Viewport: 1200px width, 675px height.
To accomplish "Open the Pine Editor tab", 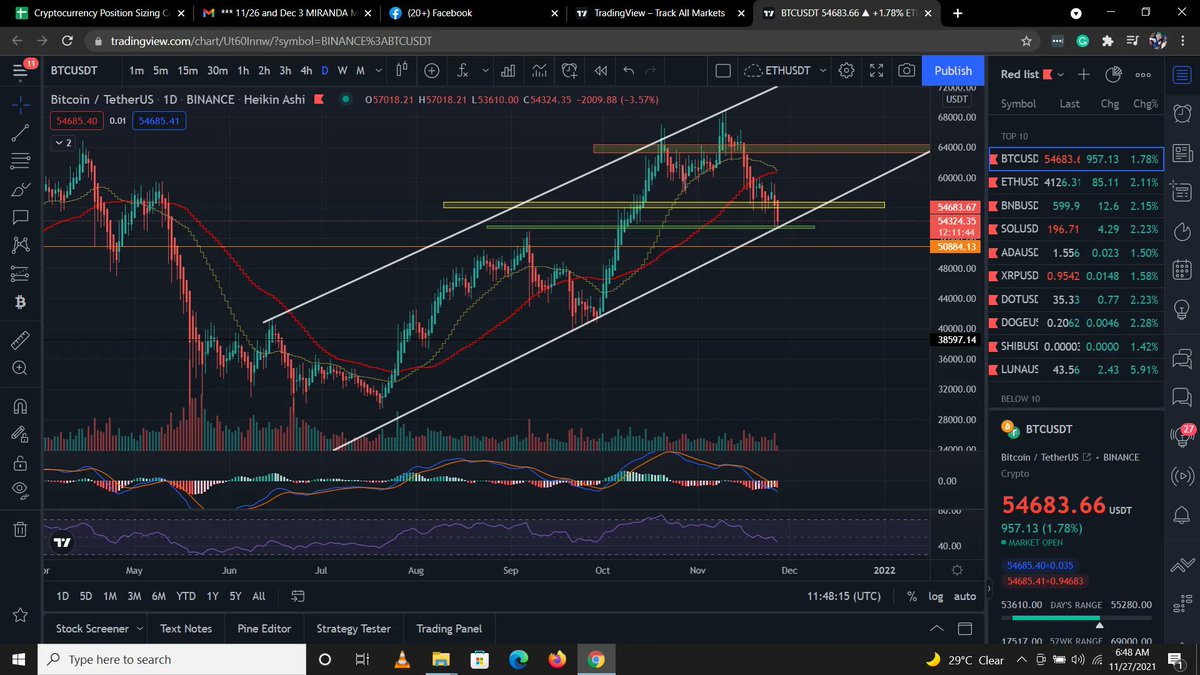I will pyautogui.click(x=264, y=628).
